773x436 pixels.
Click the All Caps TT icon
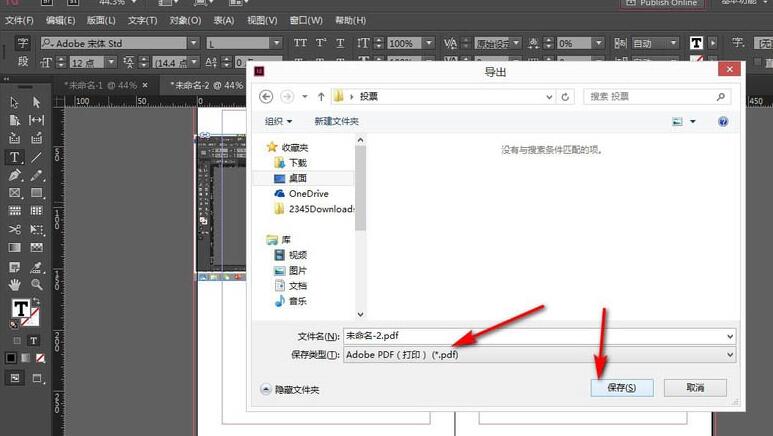click(x=300, y=43)
